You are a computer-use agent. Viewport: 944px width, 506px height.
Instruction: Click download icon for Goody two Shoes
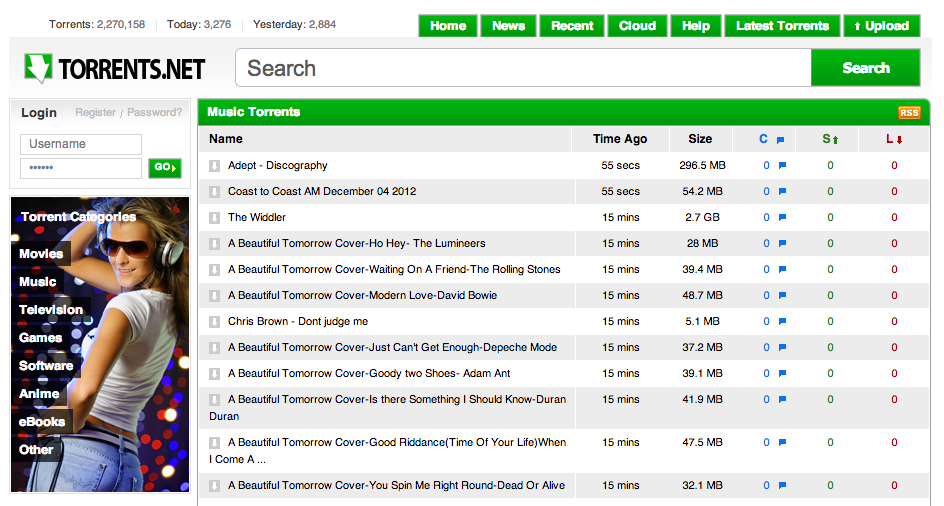pos(214,373)
